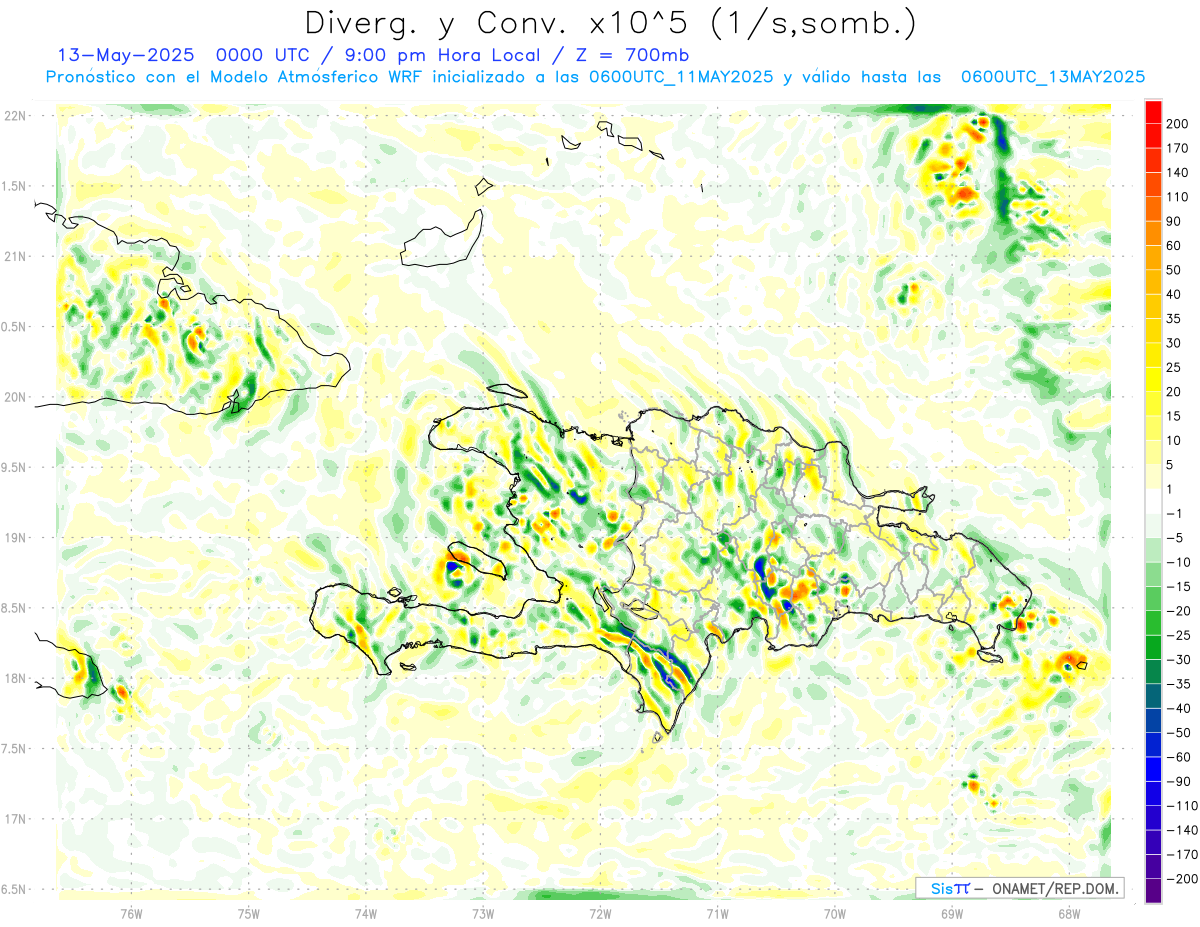
Task: Click the colorbar value "-1"
Action: 1174,513
